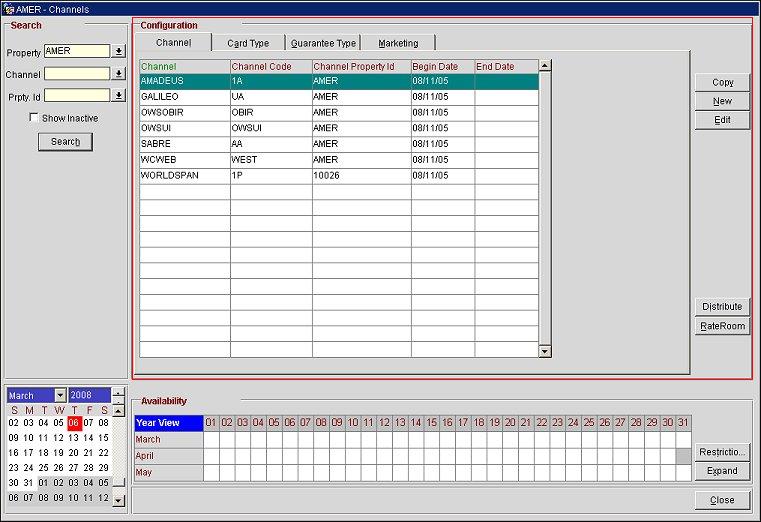The width and height of the screenshot is (761, 522).
Task: Open the Guarantee Type tab
Action: click(323, 43)
